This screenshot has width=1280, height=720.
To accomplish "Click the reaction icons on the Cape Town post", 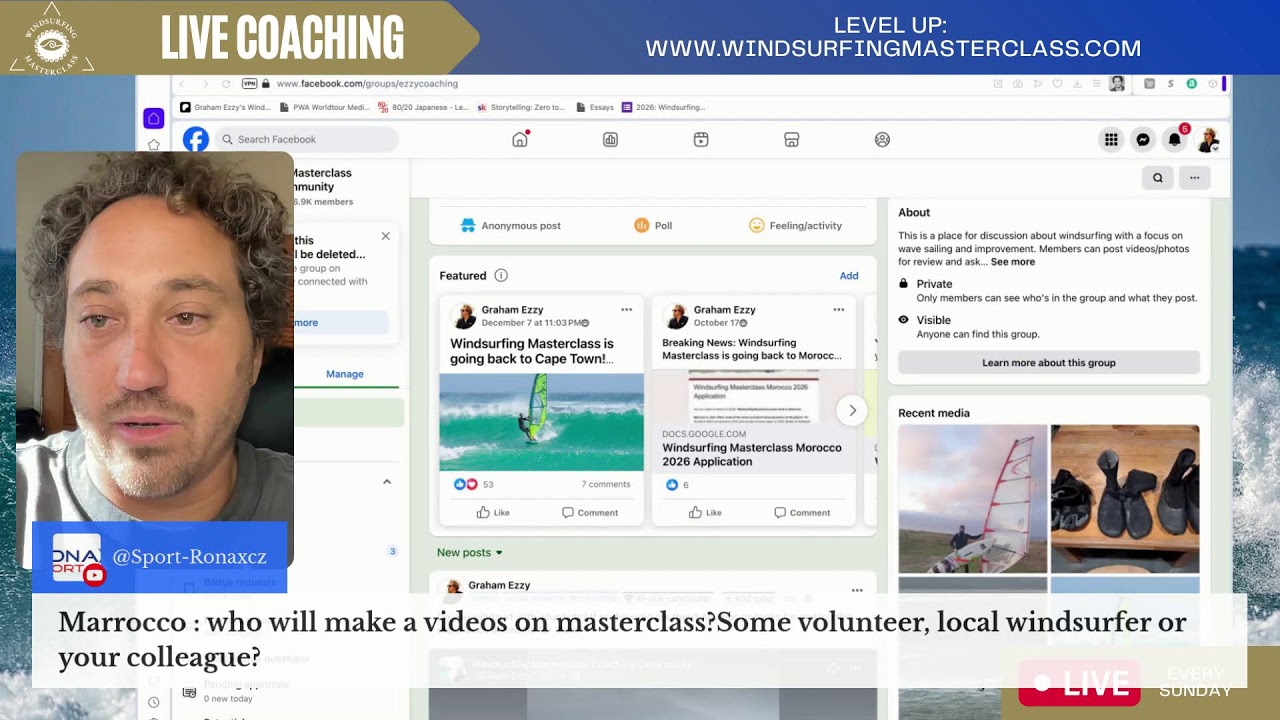I will 466,484.
